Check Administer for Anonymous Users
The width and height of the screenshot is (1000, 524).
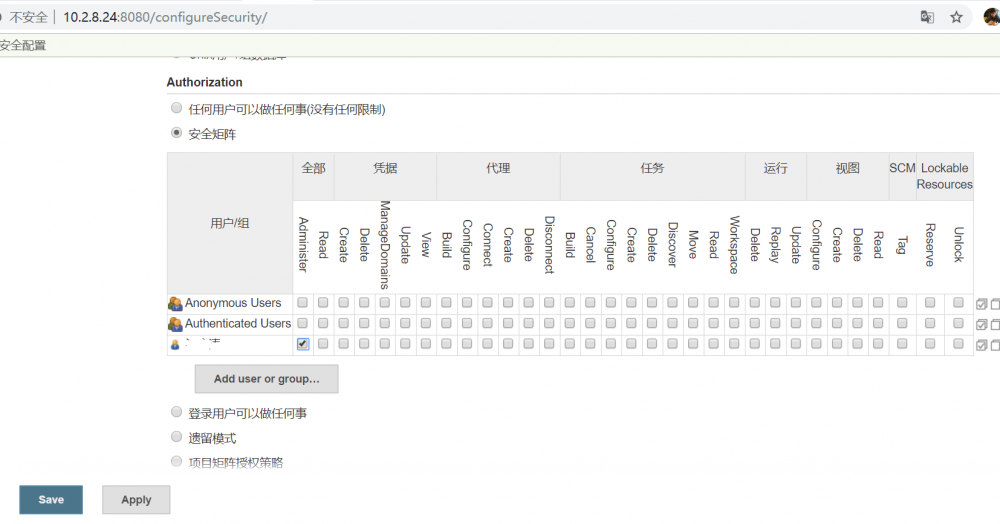303,302
